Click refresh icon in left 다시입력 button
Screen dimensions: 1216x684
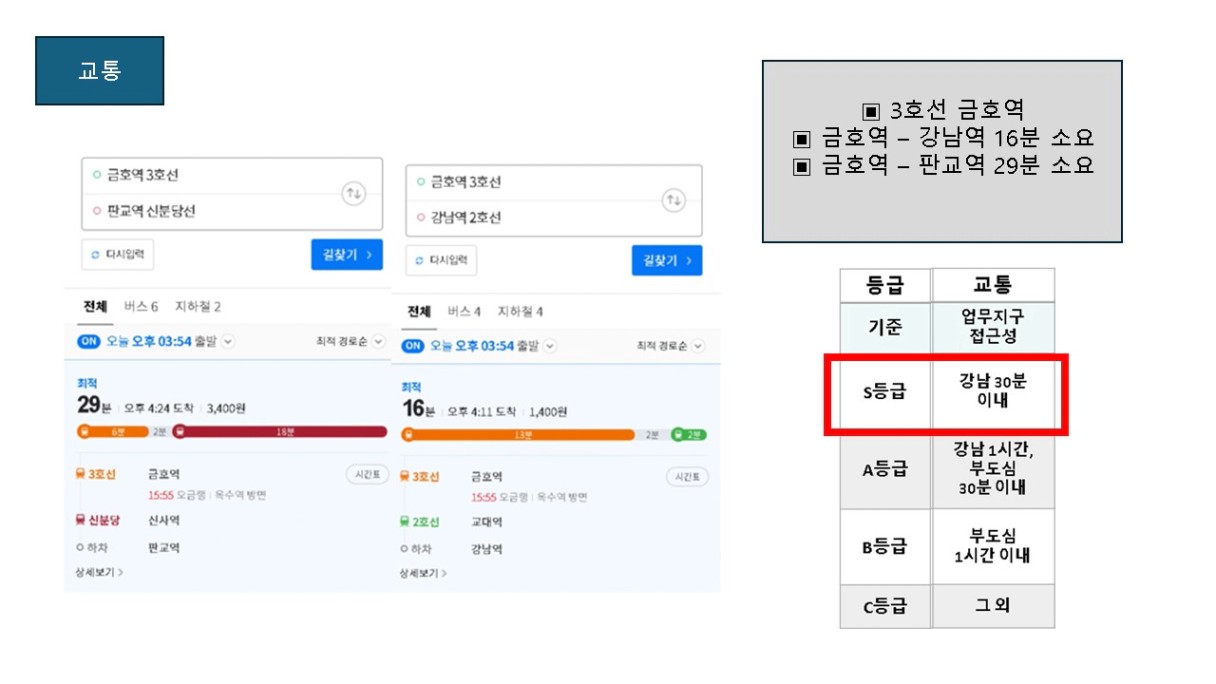coord(96,255)
